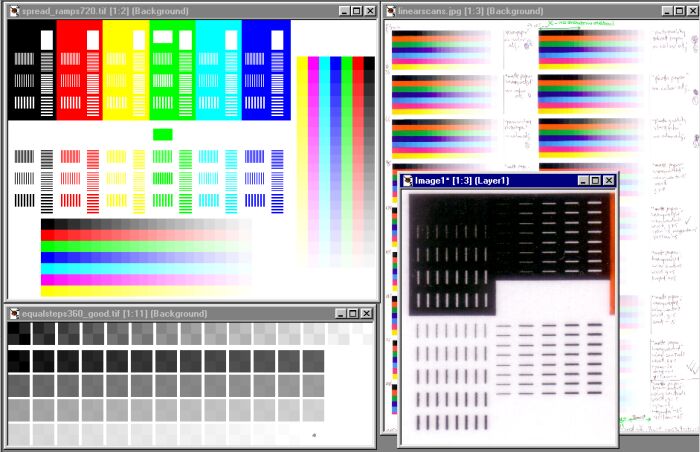Close the spread_ramps720.tif window
The image size is (700, 452).
(x=369, y=10)
